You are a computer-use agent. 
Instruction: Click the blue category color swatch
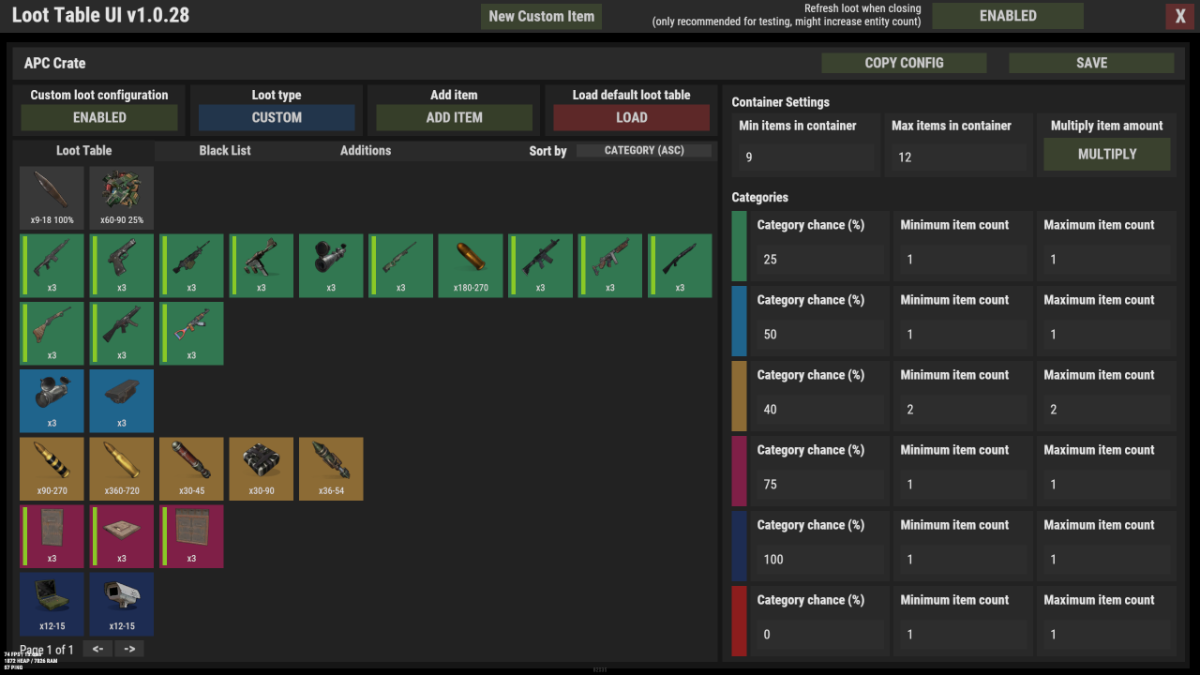739,321
